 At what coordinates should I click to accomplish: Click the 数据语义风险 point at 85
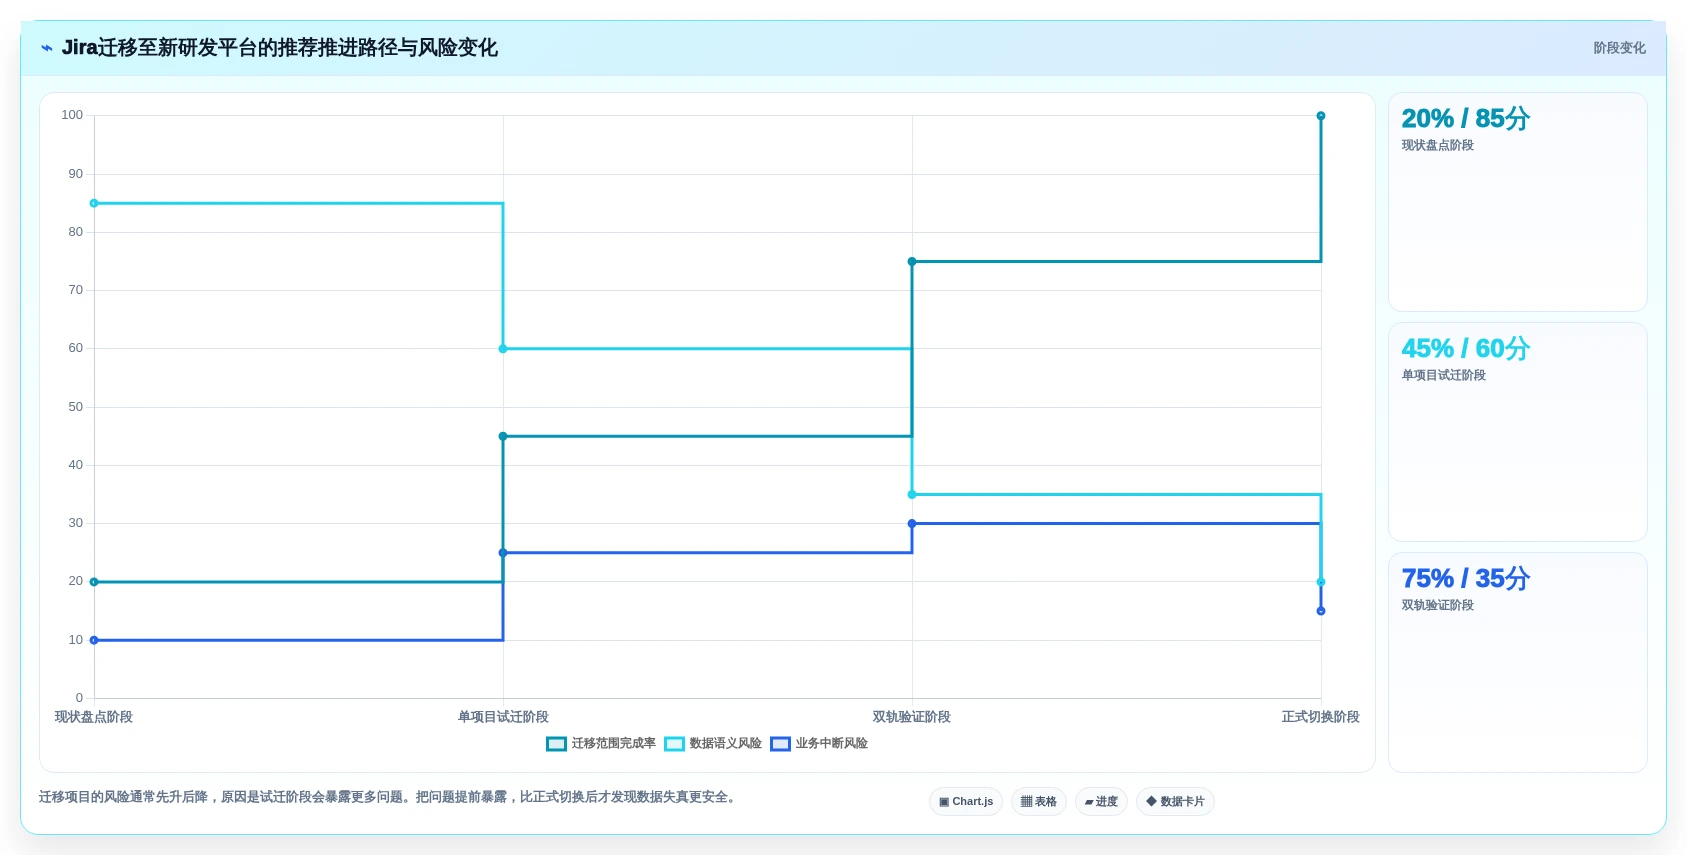pyautogui.click(x=94, y=203)
